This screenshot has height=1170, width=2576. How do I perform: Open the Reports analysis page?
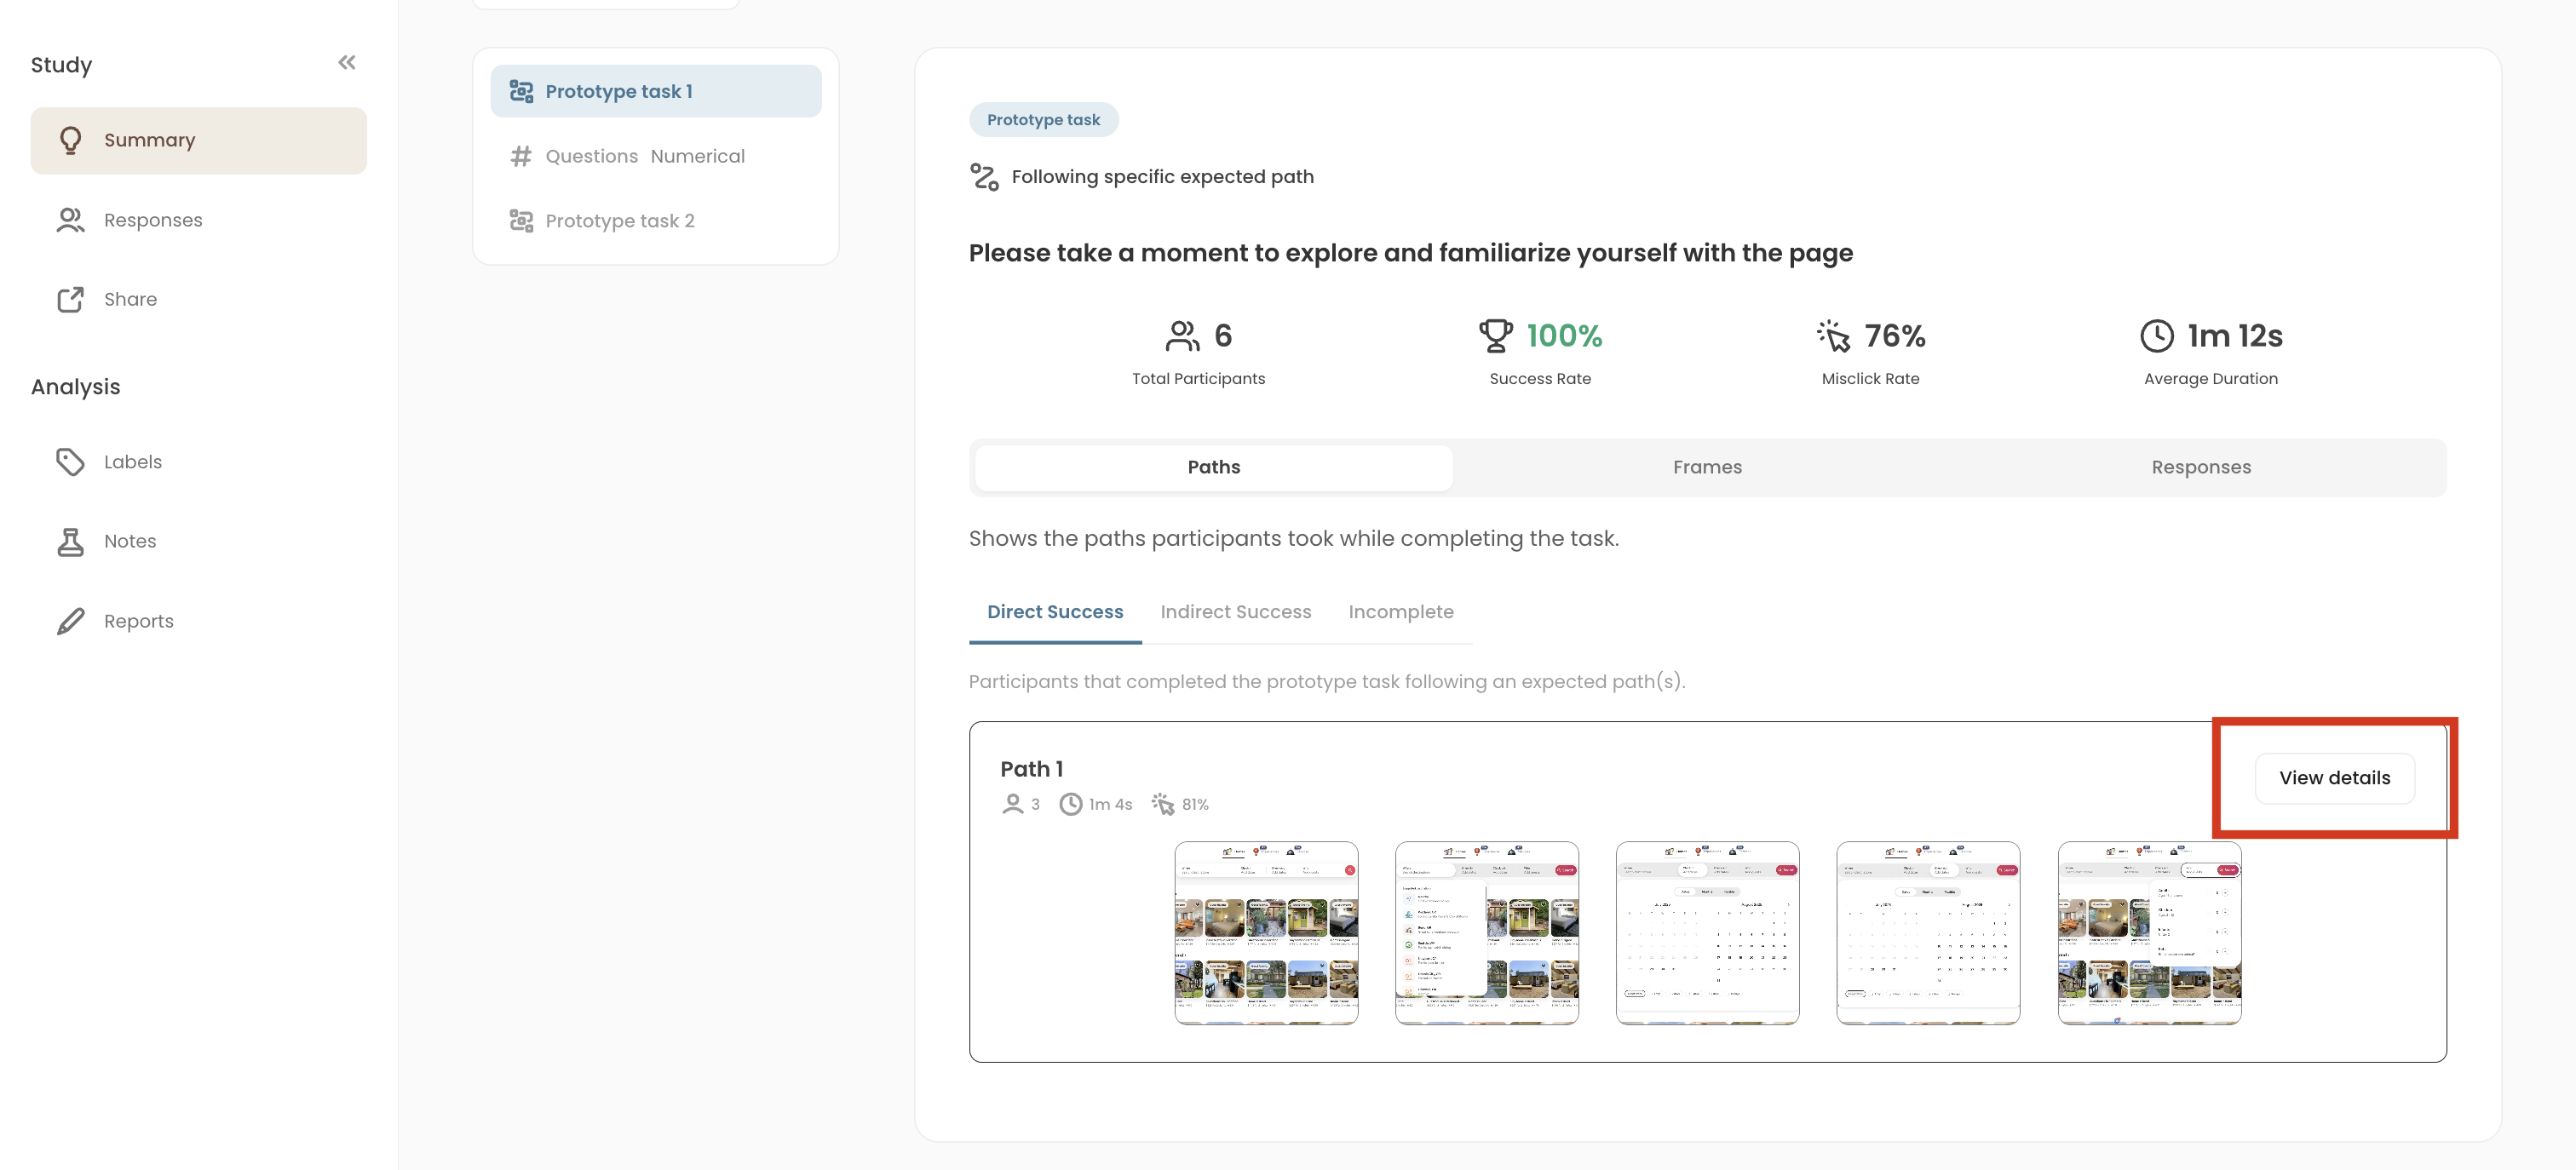pyautogui.click(x=198, y=621)
